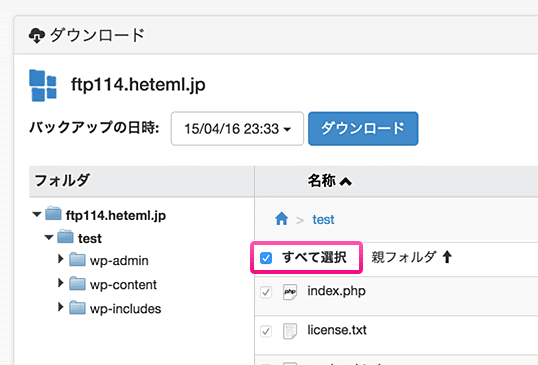Click the blue folders icon beside ftp114.heteml.jp
Image resolution: width=538 pixels, height=365 pixels.
[43, 85]
